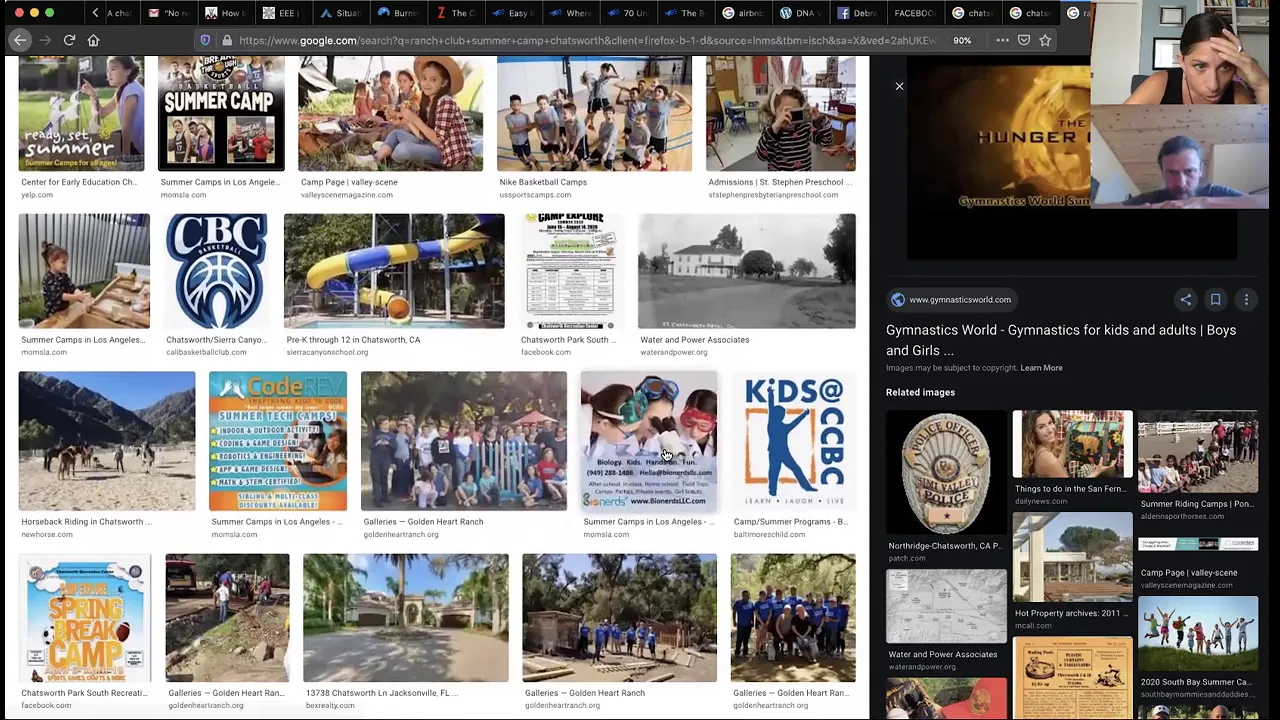The width and height of the screenshot is (1280, 720).
Task: Open the CBC Basketball logo image result
Action: (x=216, y=270)
